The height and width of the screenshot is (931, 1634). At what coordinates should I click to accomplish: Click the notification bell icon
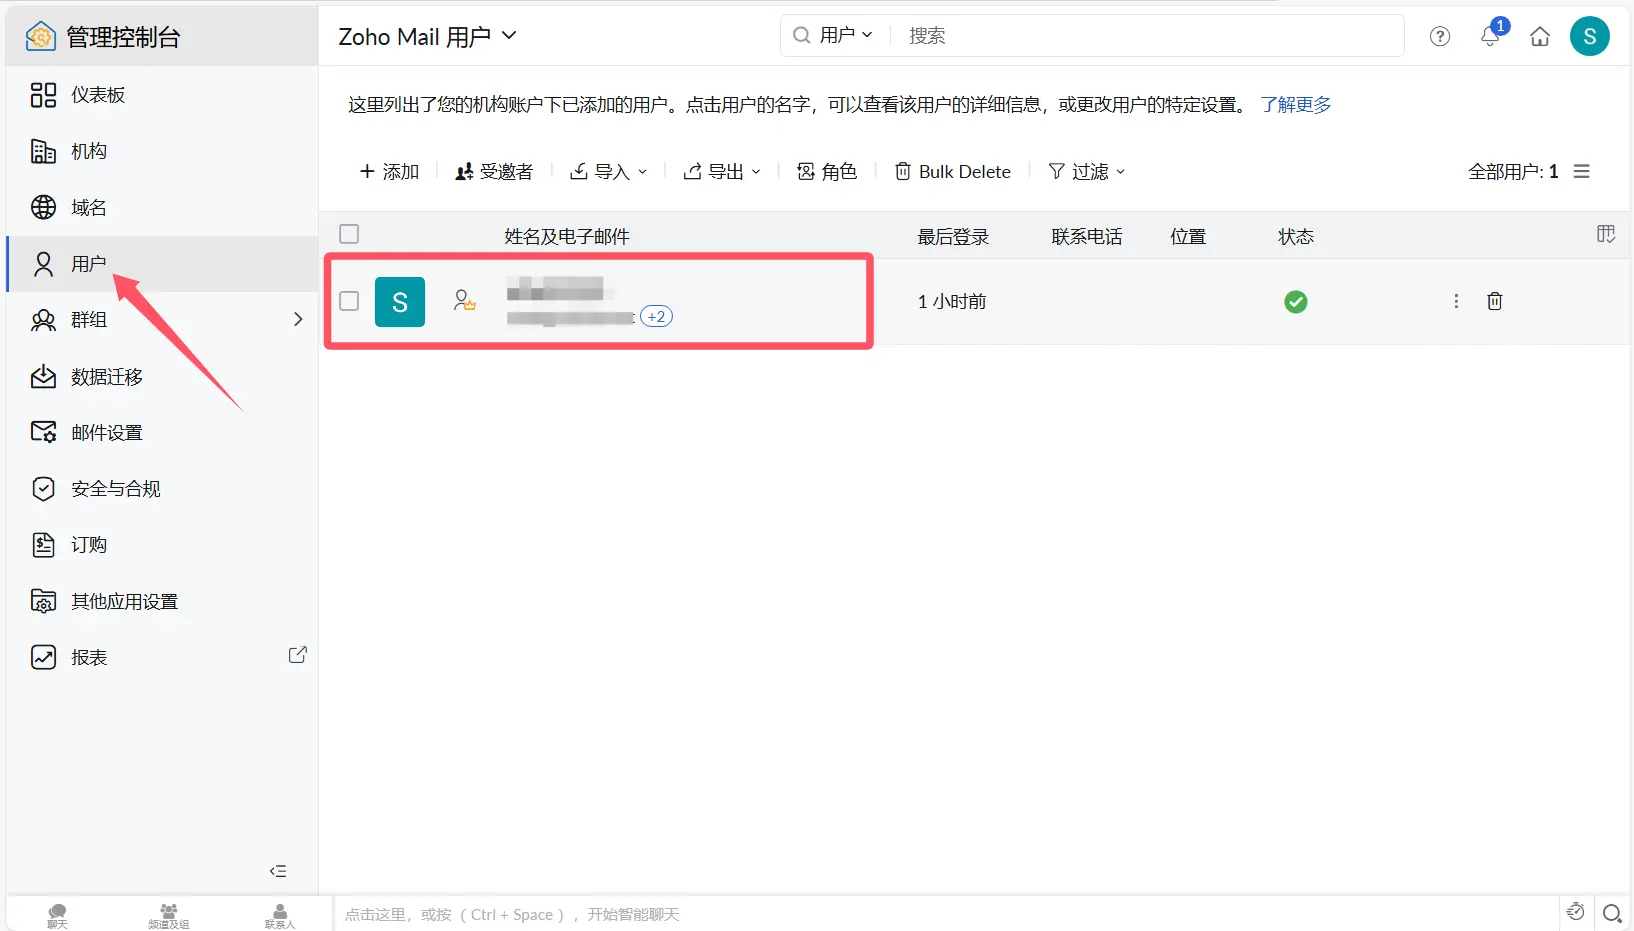(1490, 37)
